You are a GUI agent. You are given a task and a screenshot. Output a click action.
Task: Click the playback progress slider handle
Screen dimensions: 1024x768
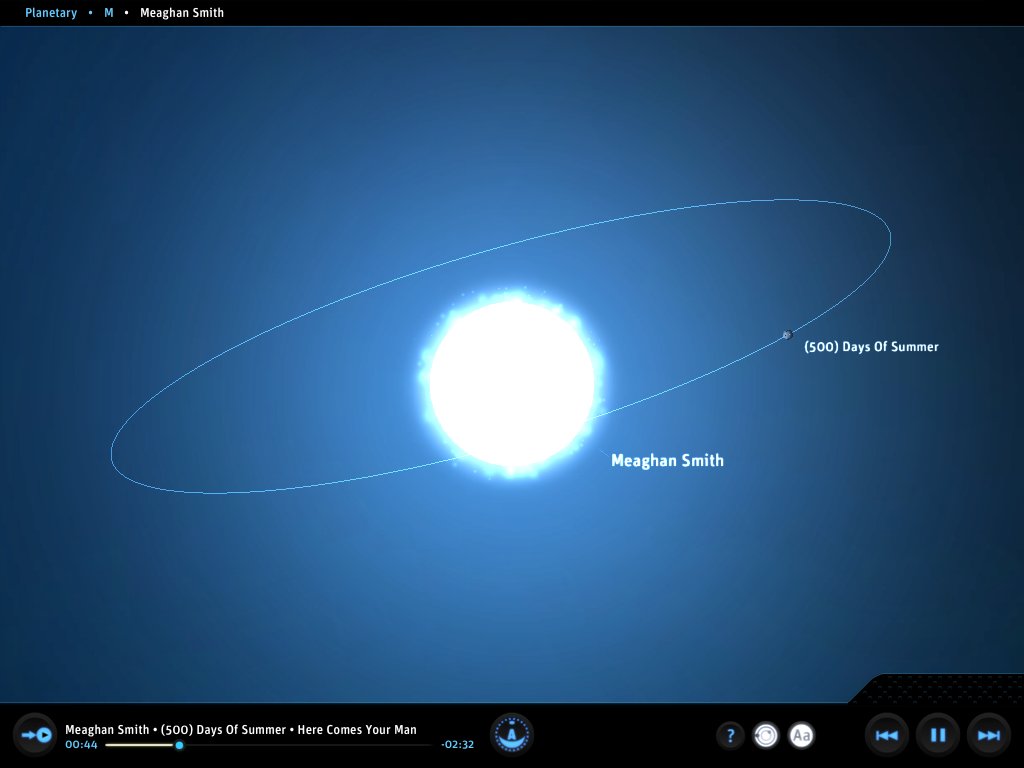coord(179,745)
